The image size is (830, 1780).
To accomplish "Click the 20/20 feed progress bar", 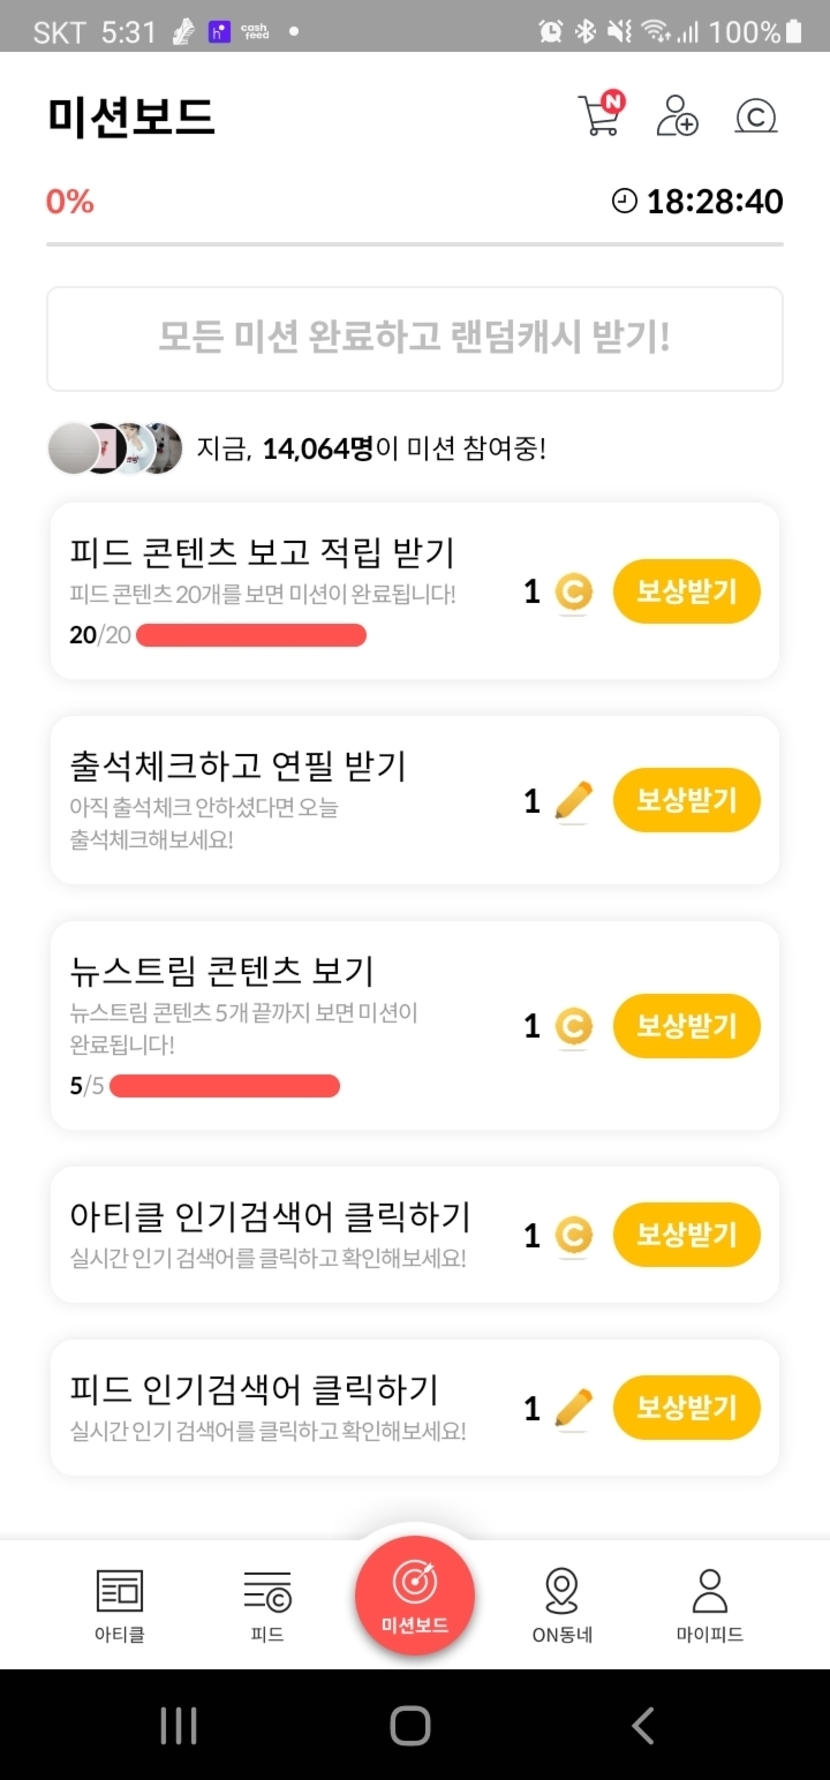I will 251,635.
